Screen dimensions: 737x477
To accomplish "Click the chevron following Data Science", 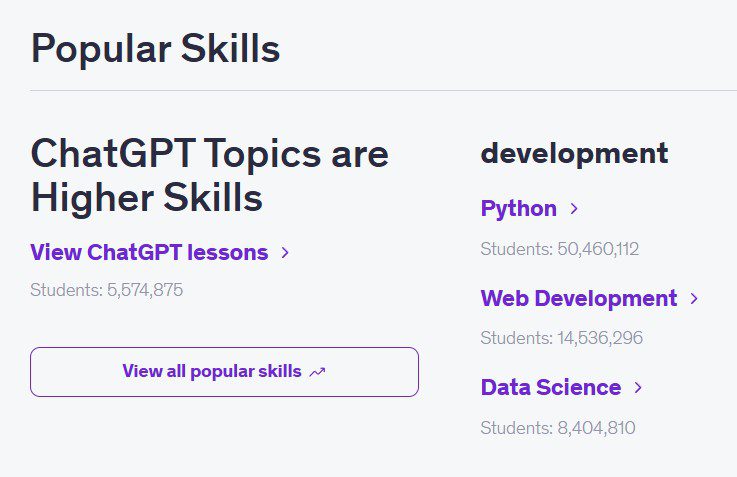I will (638, 388).
